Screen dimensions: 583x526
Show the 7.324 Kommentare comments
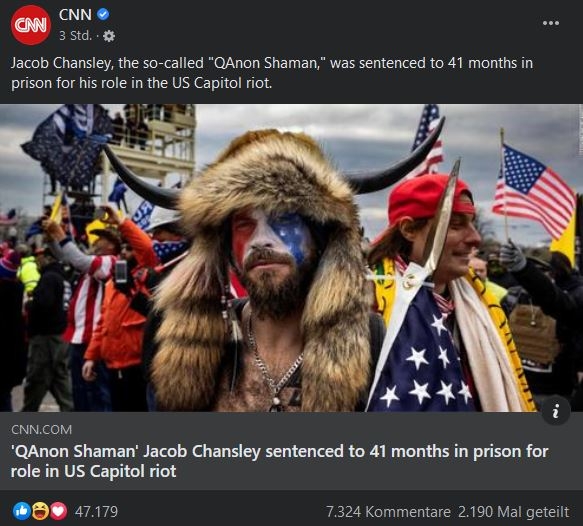[388, 512]
